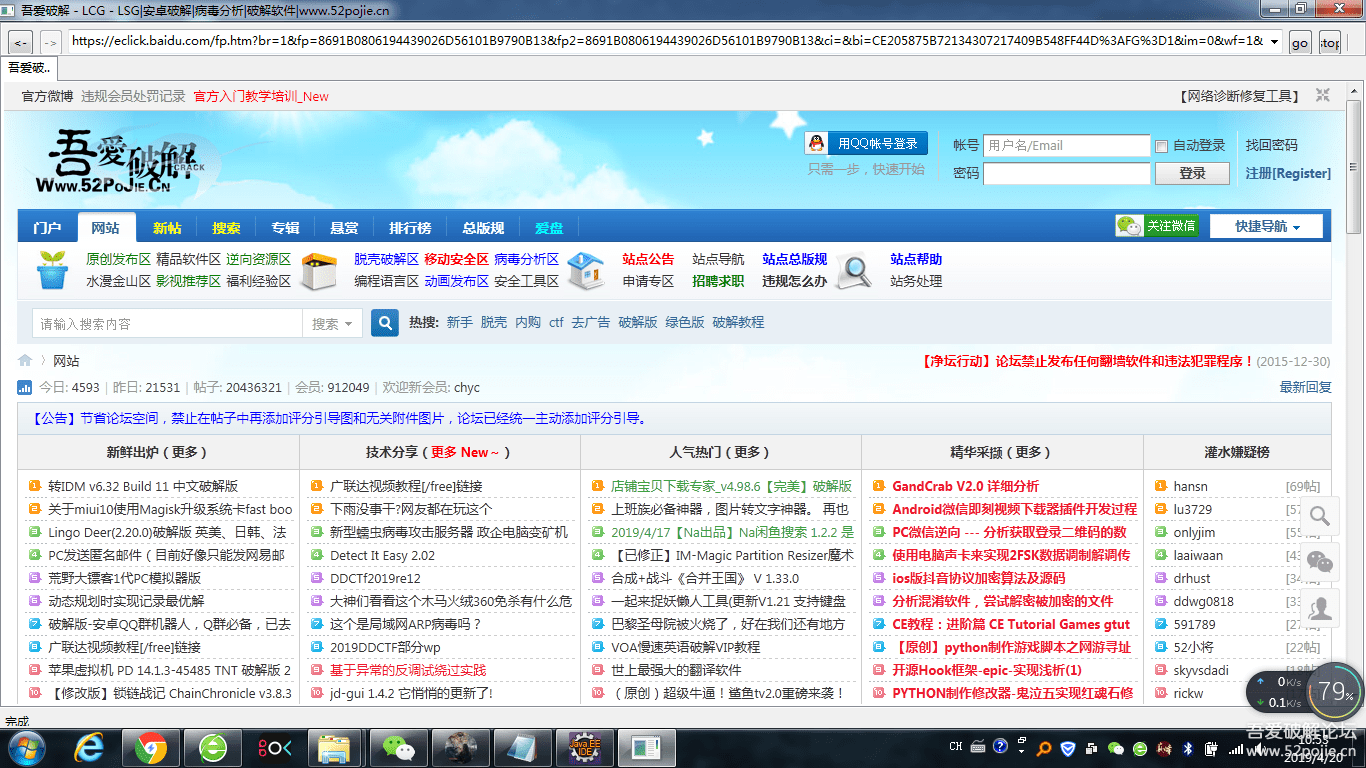Click the floating user avatar icon on right

click(1320, 608)
